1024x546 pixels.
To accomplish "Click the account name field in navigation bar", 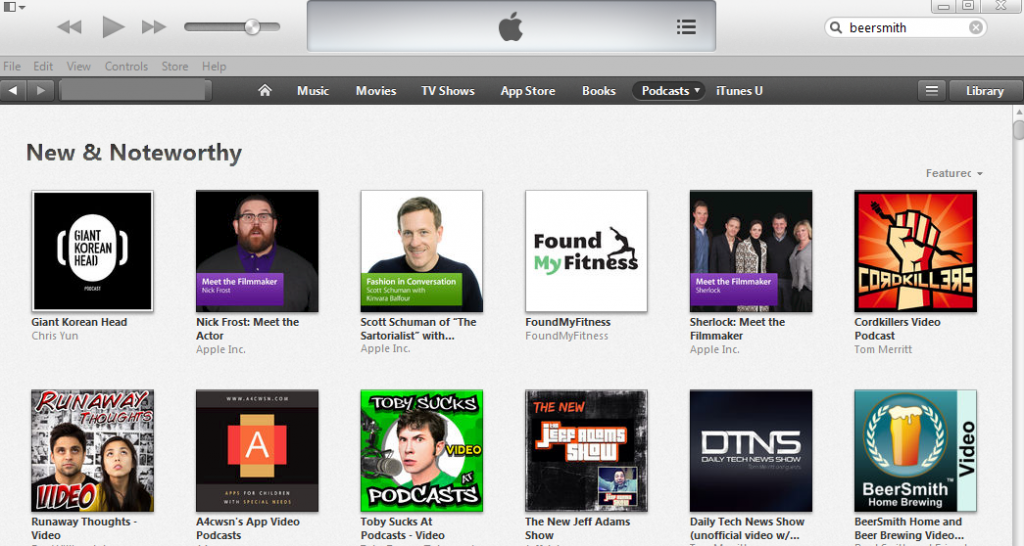I will pos(135,90).
